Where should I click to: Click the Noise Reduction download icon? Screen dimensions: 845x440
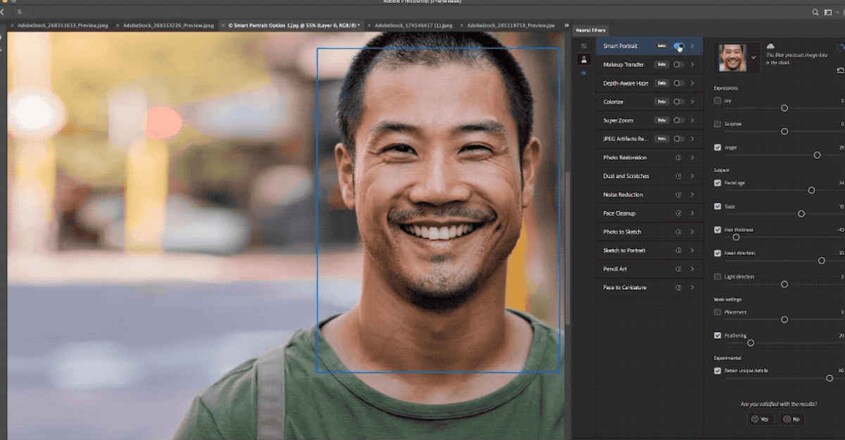pos(678,195)
